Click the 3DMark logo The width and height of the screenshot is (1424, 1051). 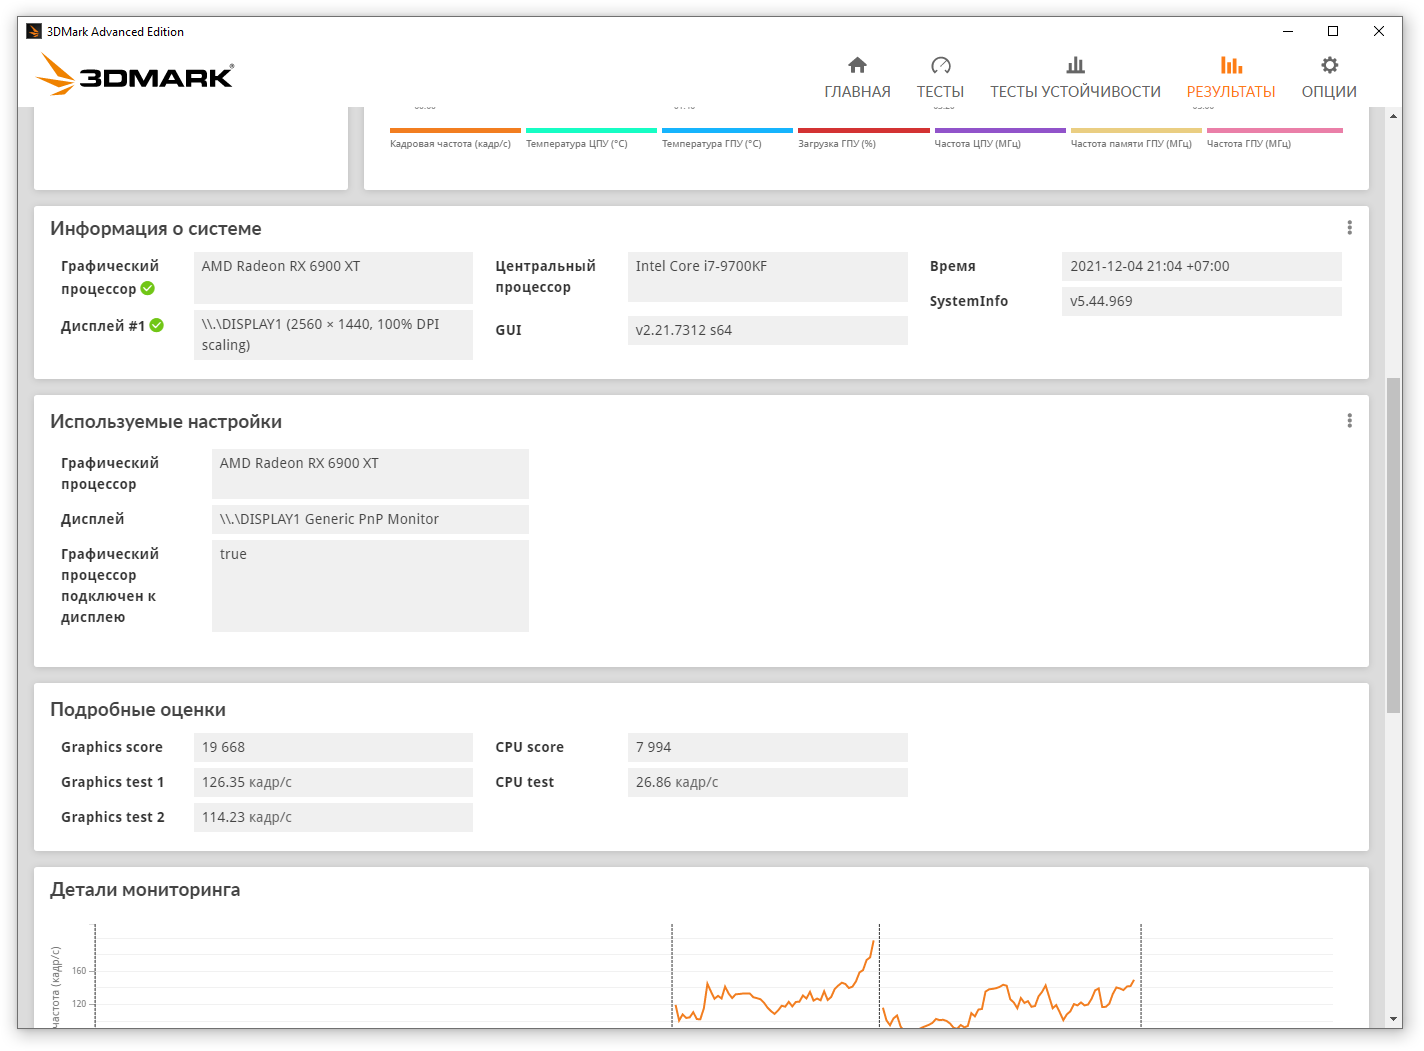(x=135, y=75)
